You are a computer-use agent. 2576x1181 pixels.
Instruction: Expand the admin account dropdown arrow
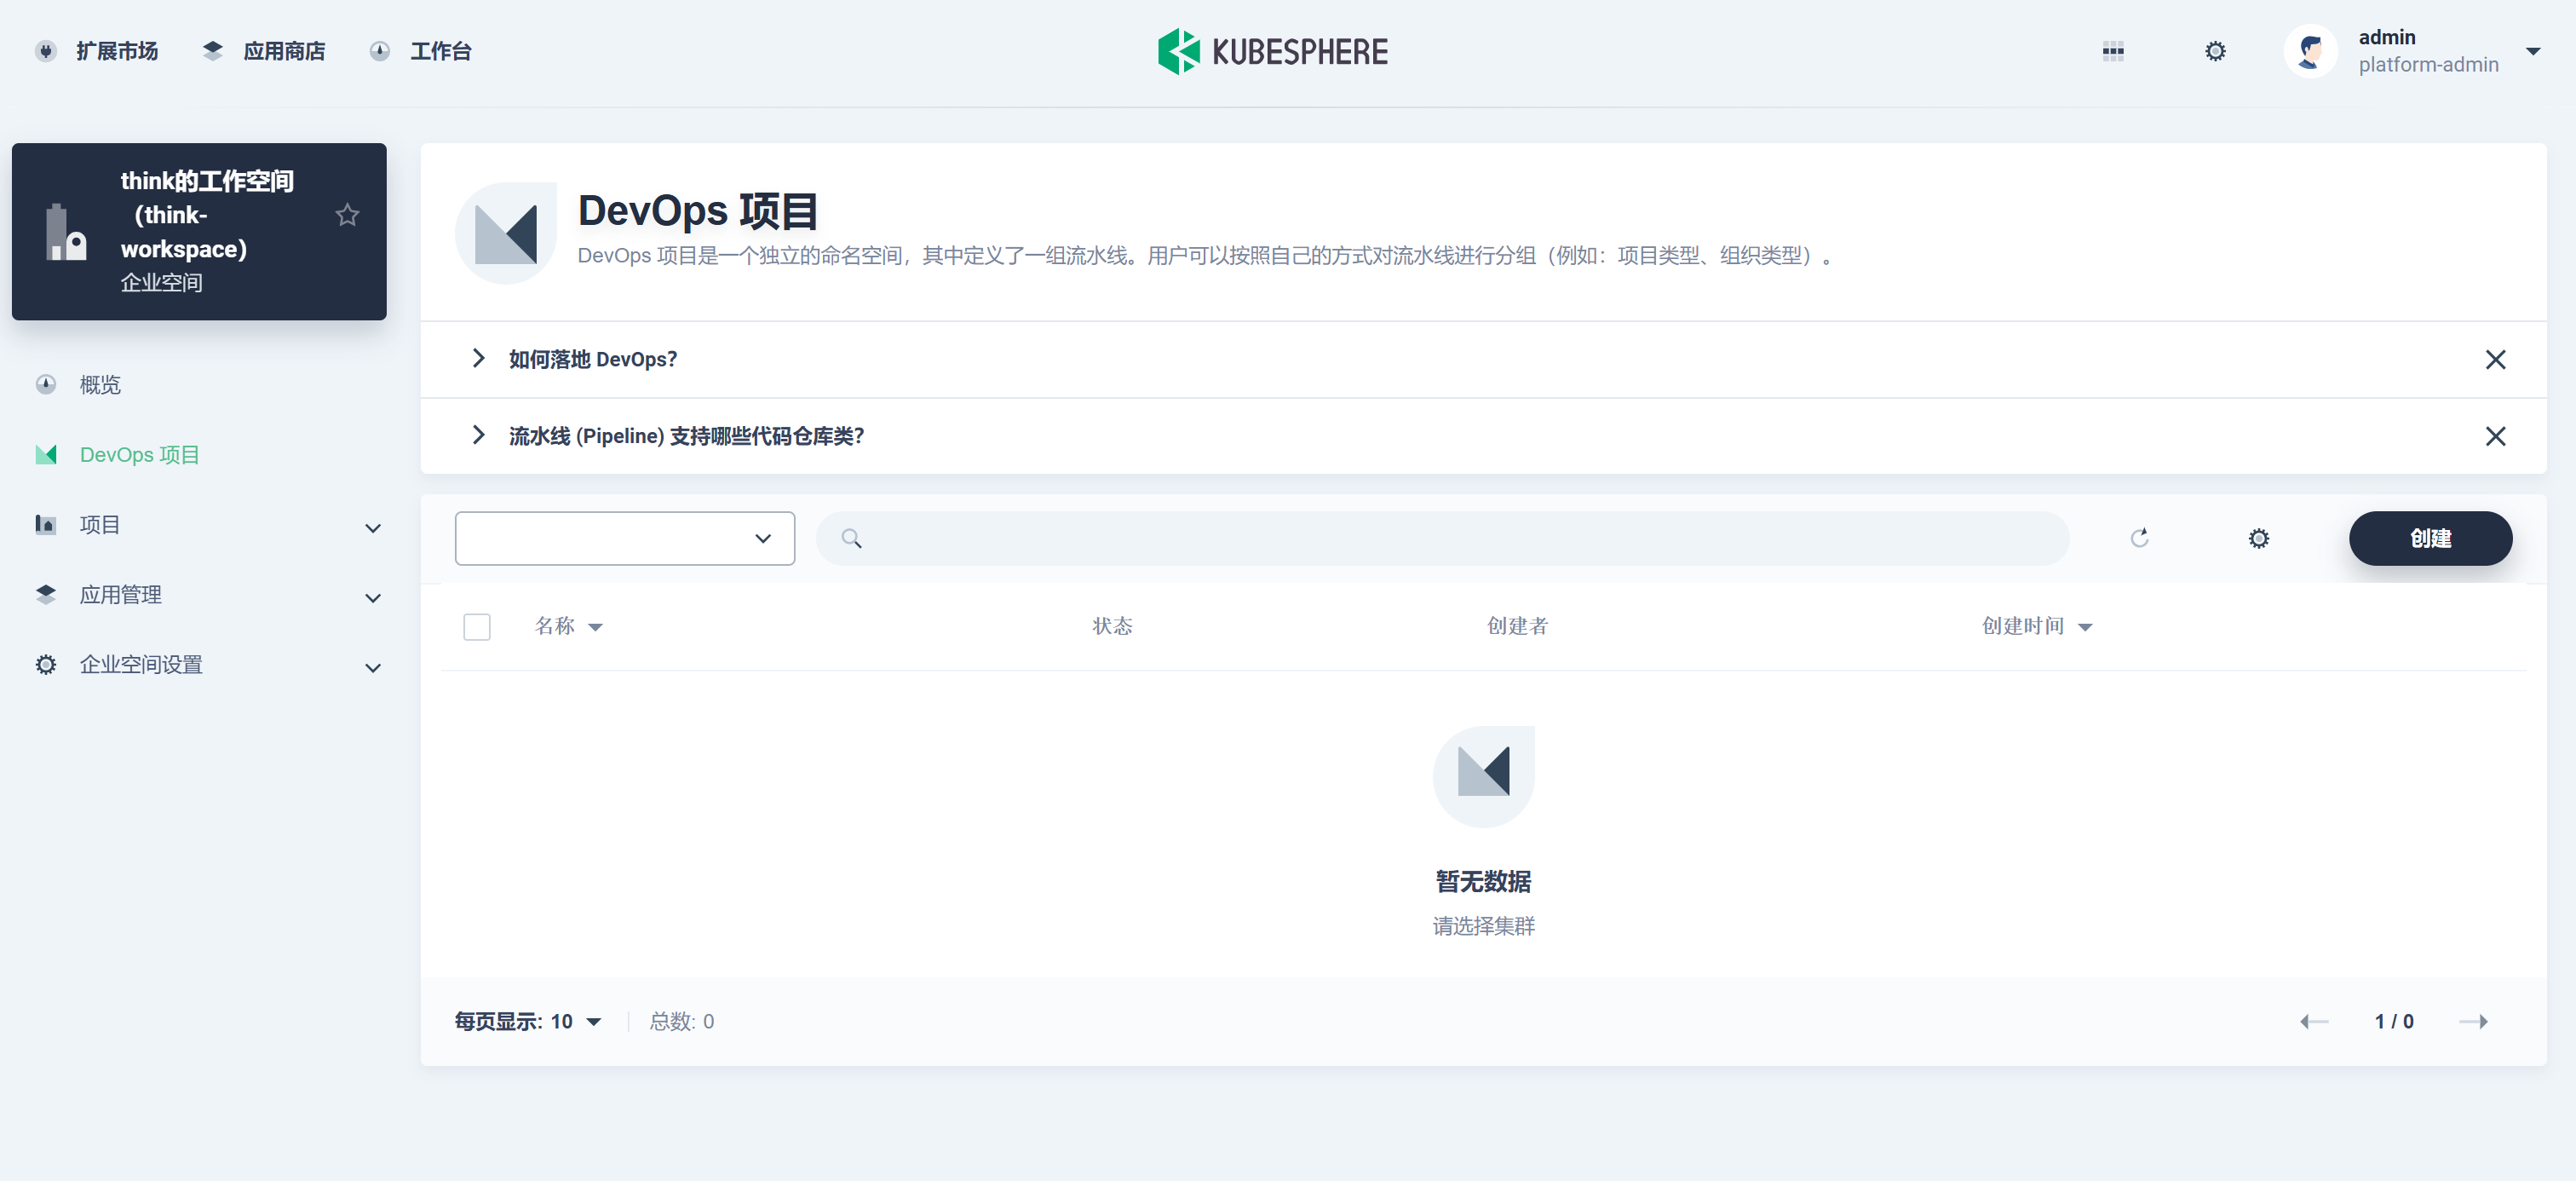(2532, 51)
